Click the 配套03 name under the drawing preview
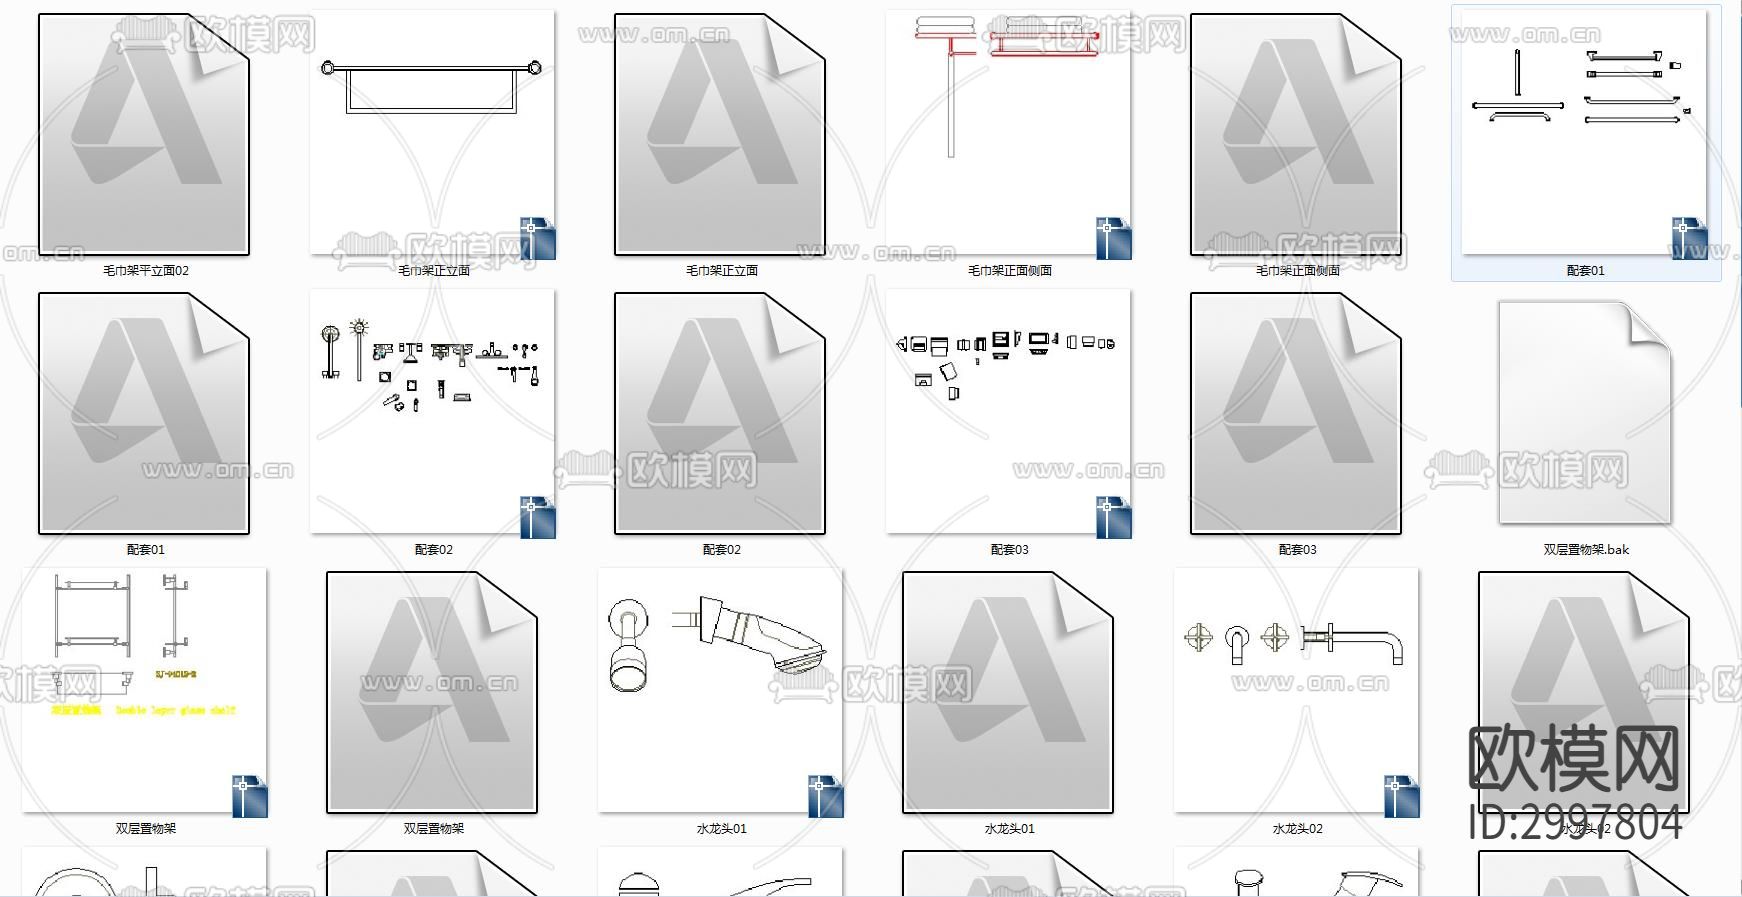1742x897 pixels. pos(1010,550)
